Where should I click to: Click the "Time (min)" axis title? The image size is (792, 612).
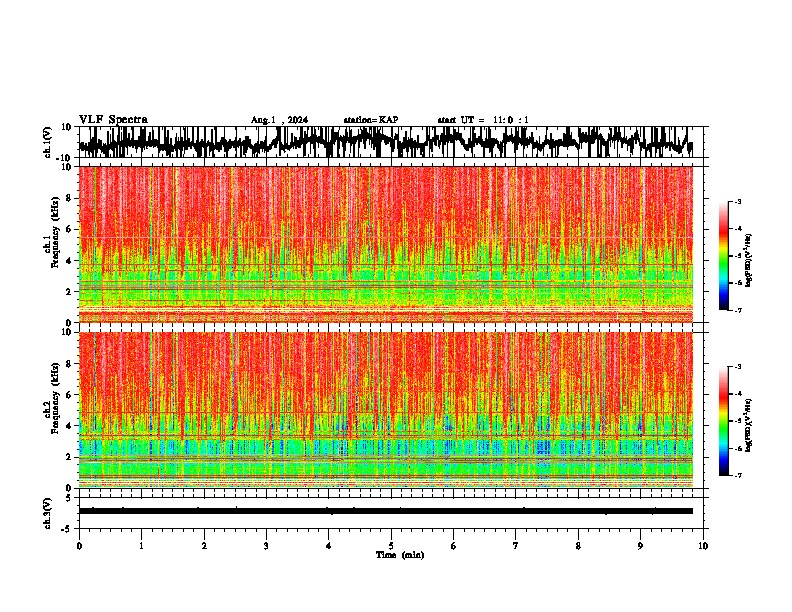click(400, 555)
